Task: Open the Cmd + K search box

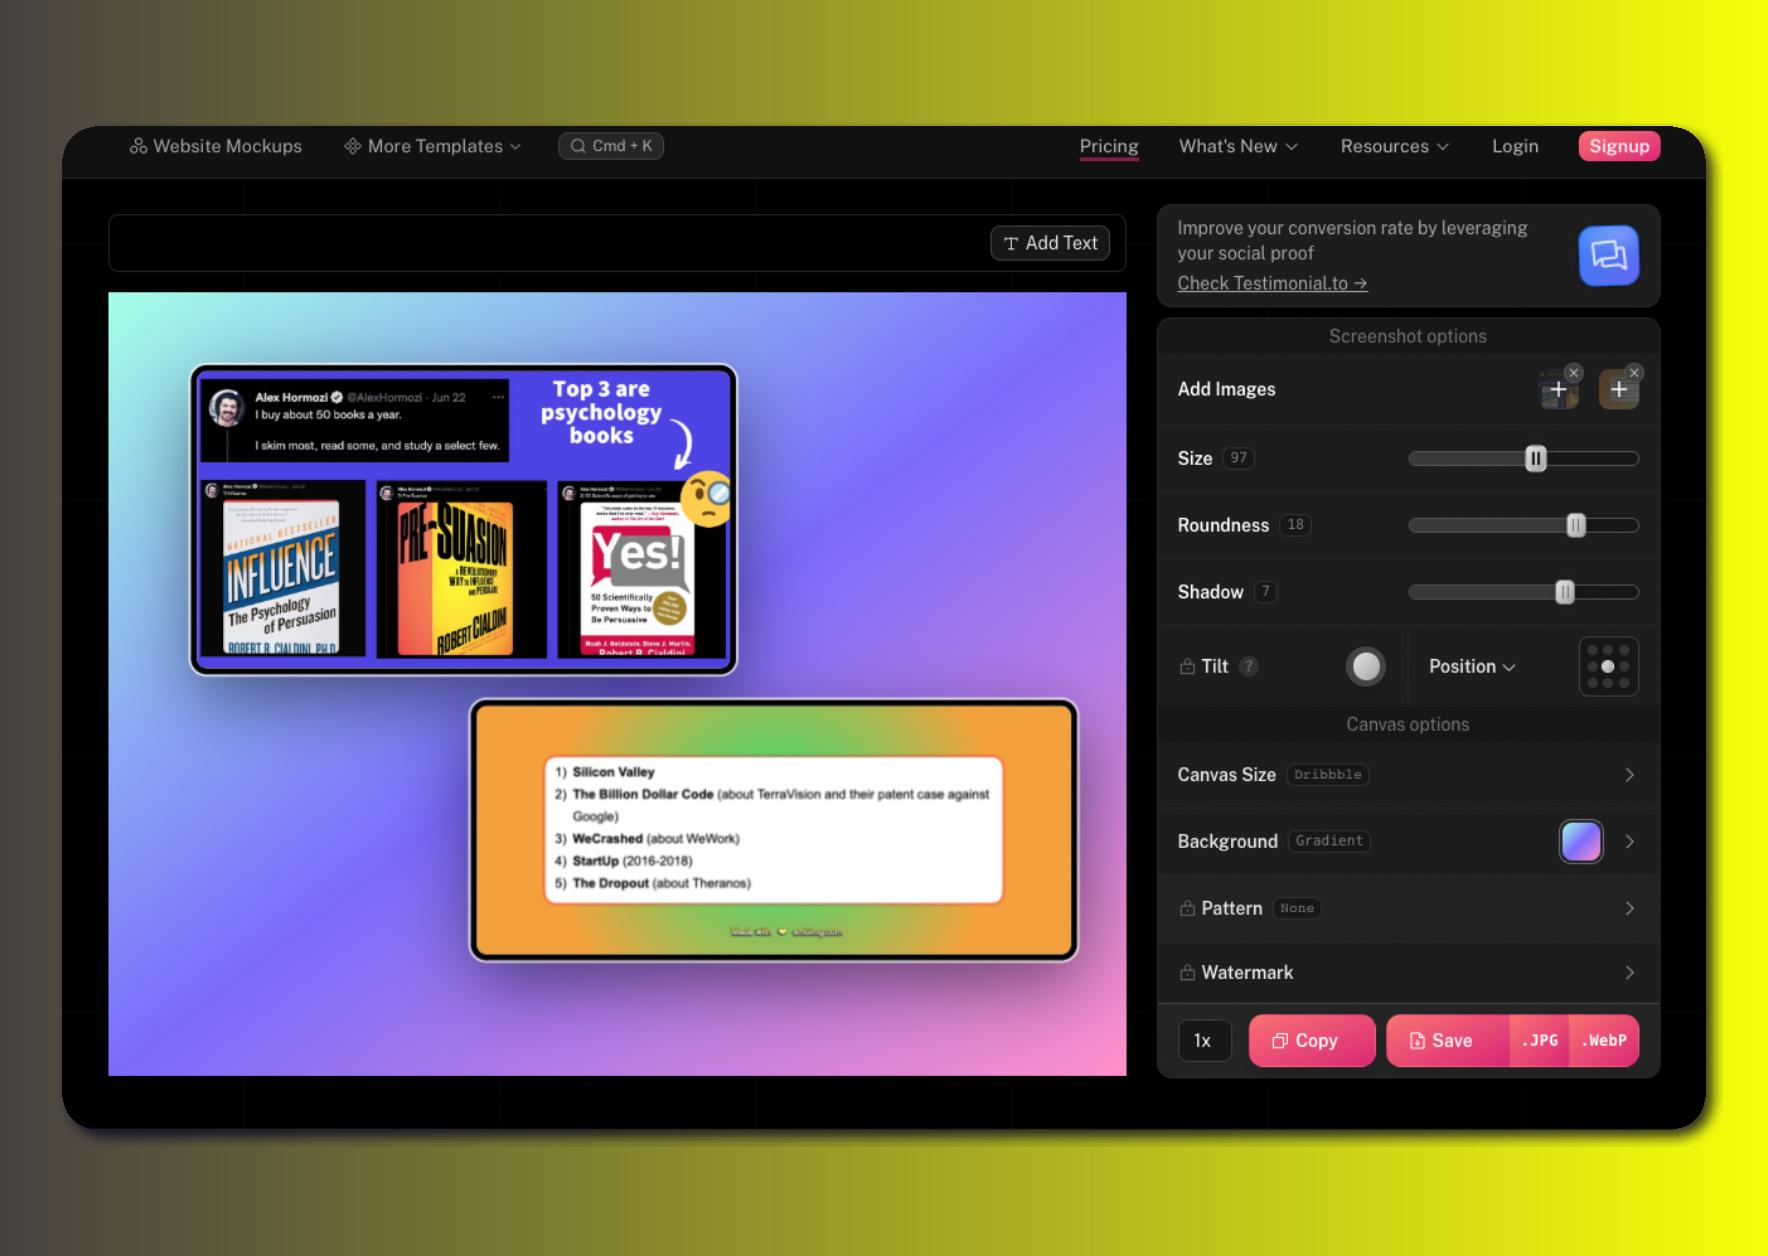Action: point(611,146)
